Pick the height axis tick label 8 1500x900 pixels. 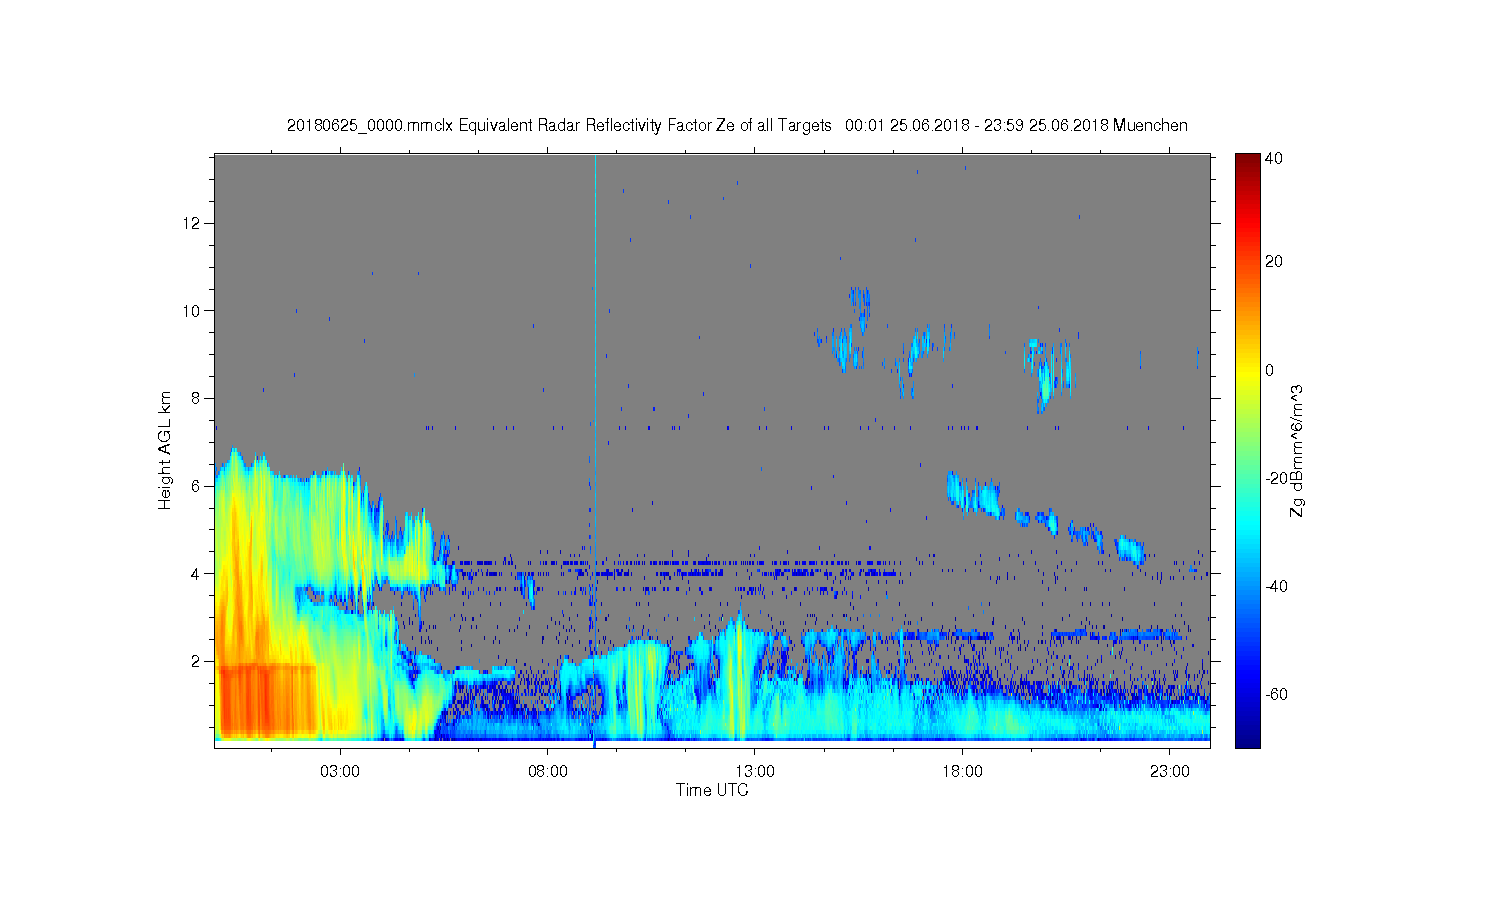point(196,398)
